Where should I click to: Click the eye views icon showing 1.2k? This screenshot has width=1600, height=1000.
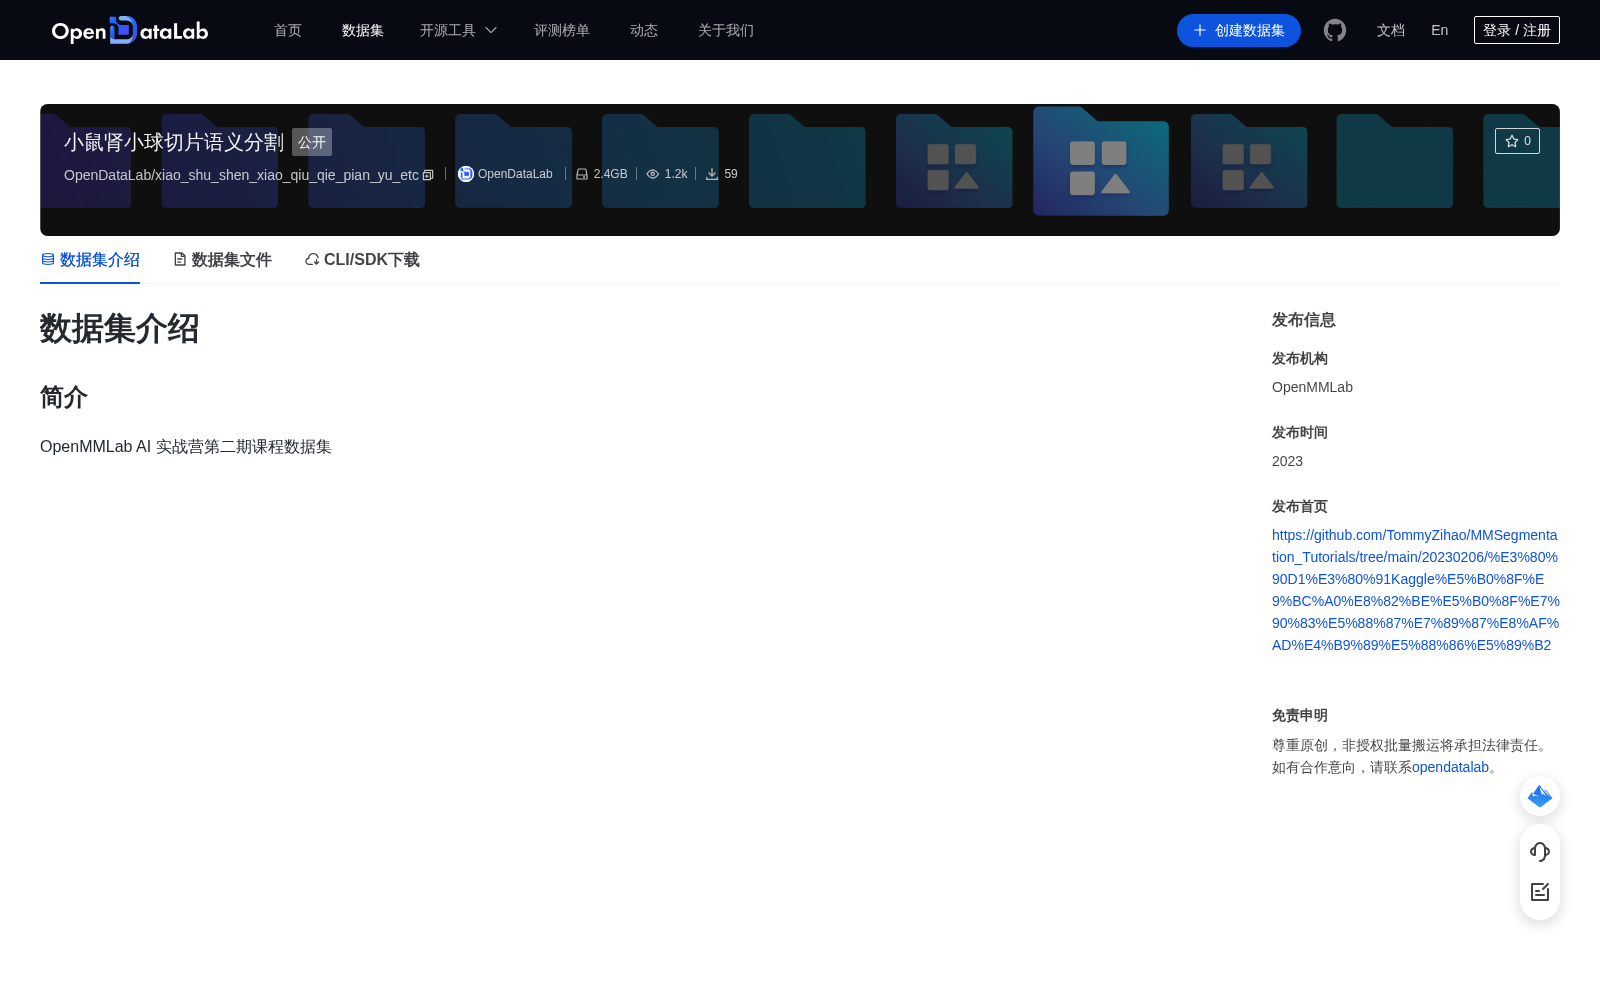653,174
